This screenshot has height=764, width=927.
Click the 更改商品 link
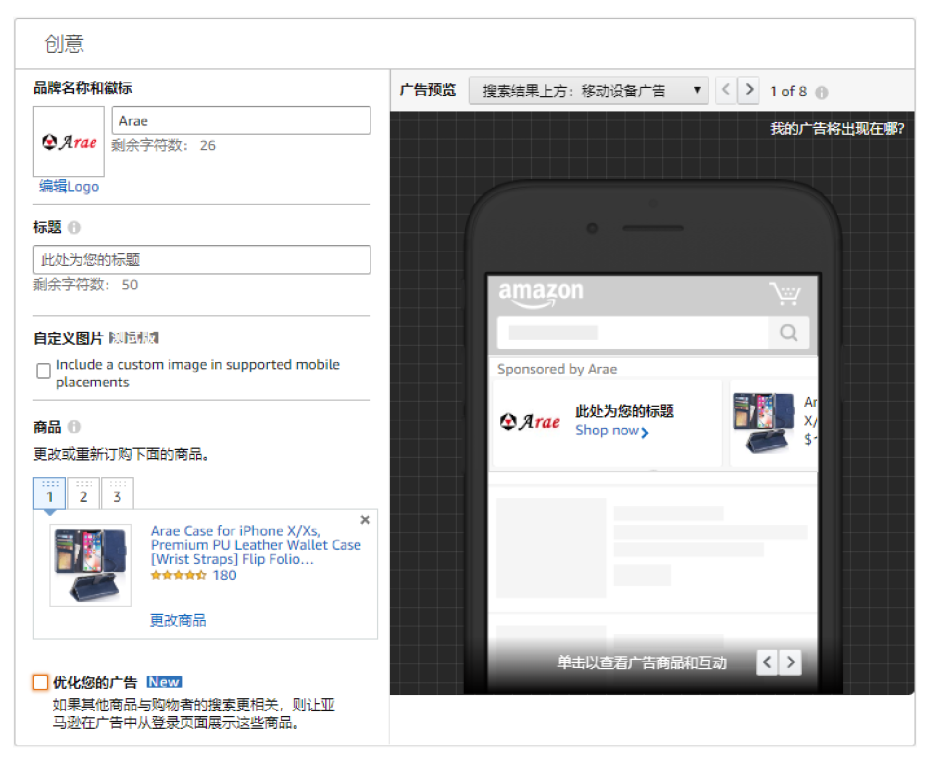click(178, 620)
